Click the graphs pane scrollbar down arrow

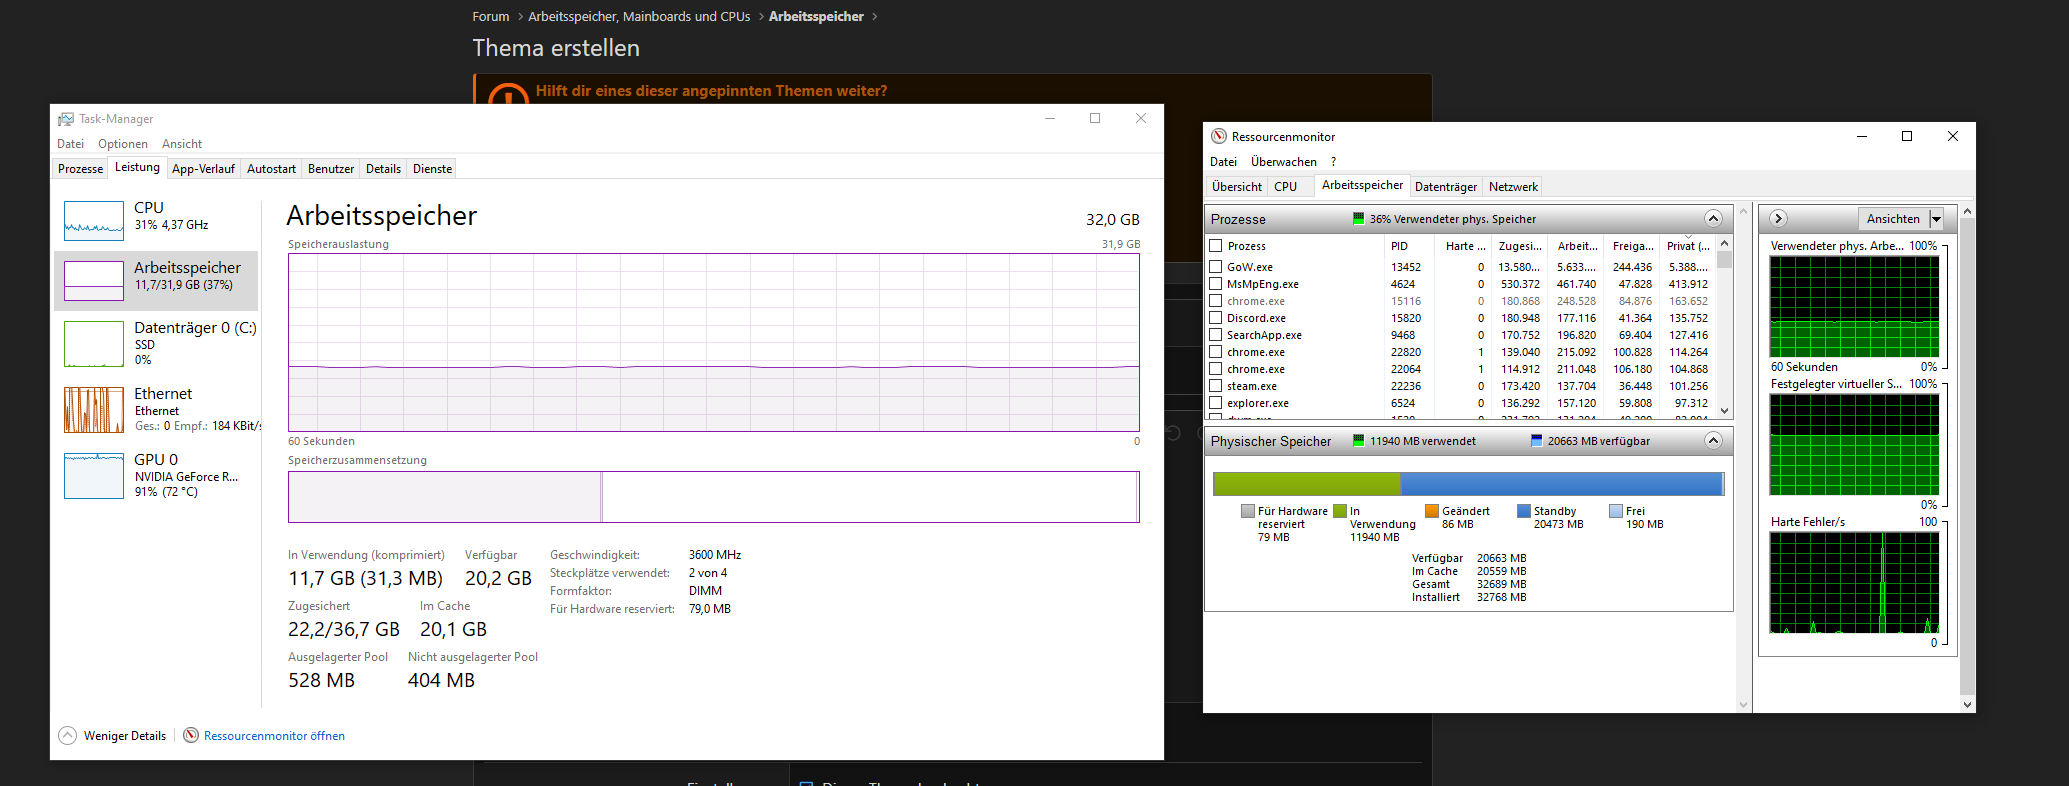coord(1967,704)
